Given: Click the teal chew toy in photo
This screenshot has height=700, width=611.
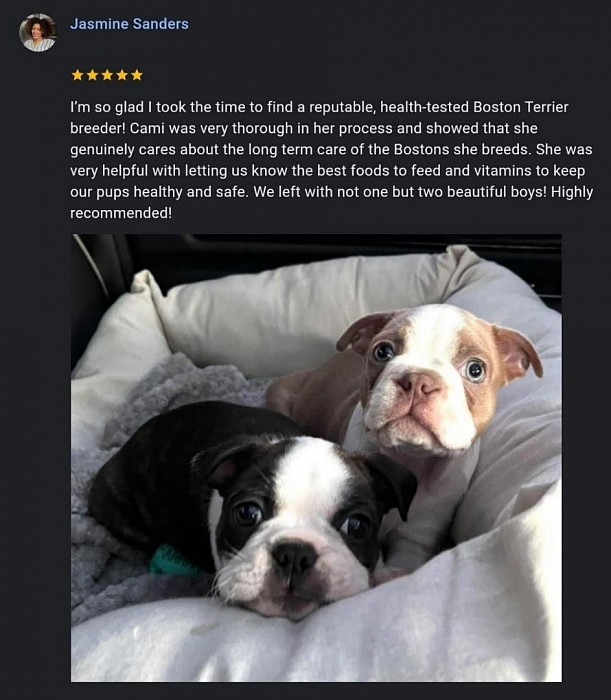Looking at the screenshot, I should (x=172, y=562).
